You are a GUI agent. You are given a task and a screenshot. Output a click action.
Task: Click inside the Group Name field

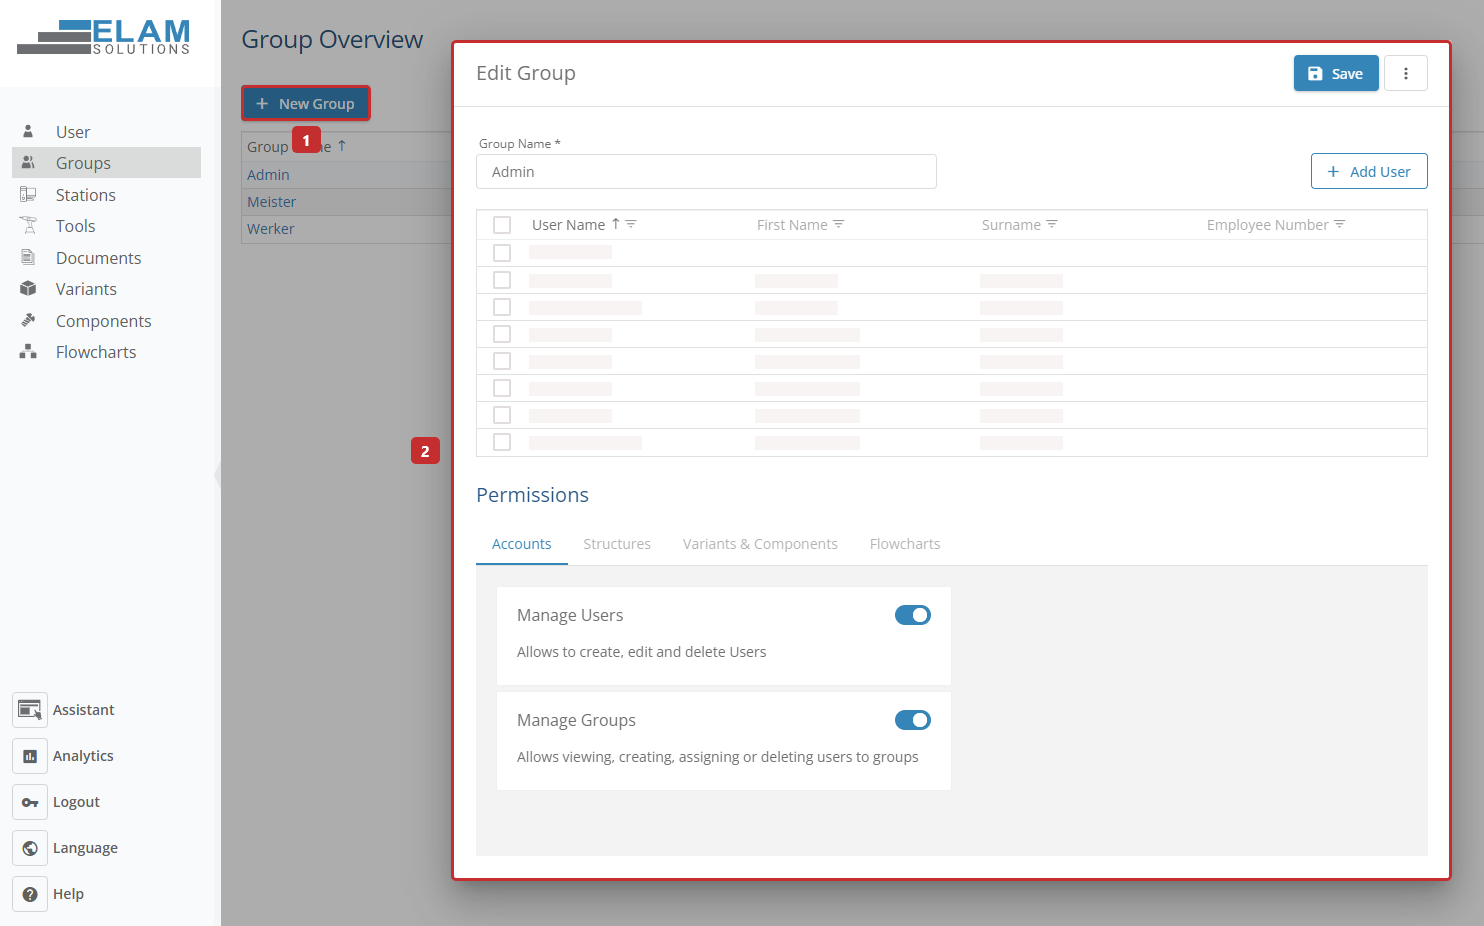[706, 171]
